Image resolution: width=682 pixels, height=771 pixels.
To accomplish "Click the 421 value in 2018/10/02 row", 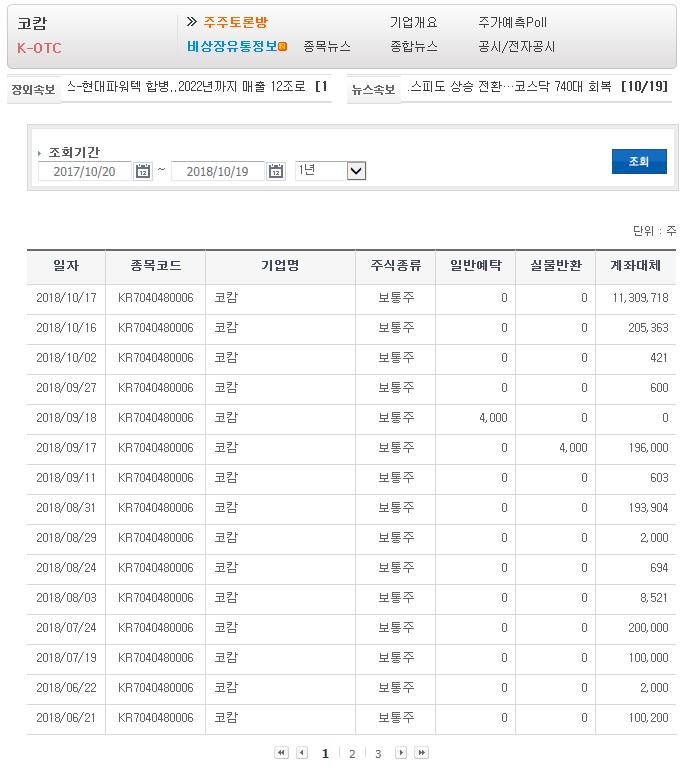I will [x=659, y=357].
